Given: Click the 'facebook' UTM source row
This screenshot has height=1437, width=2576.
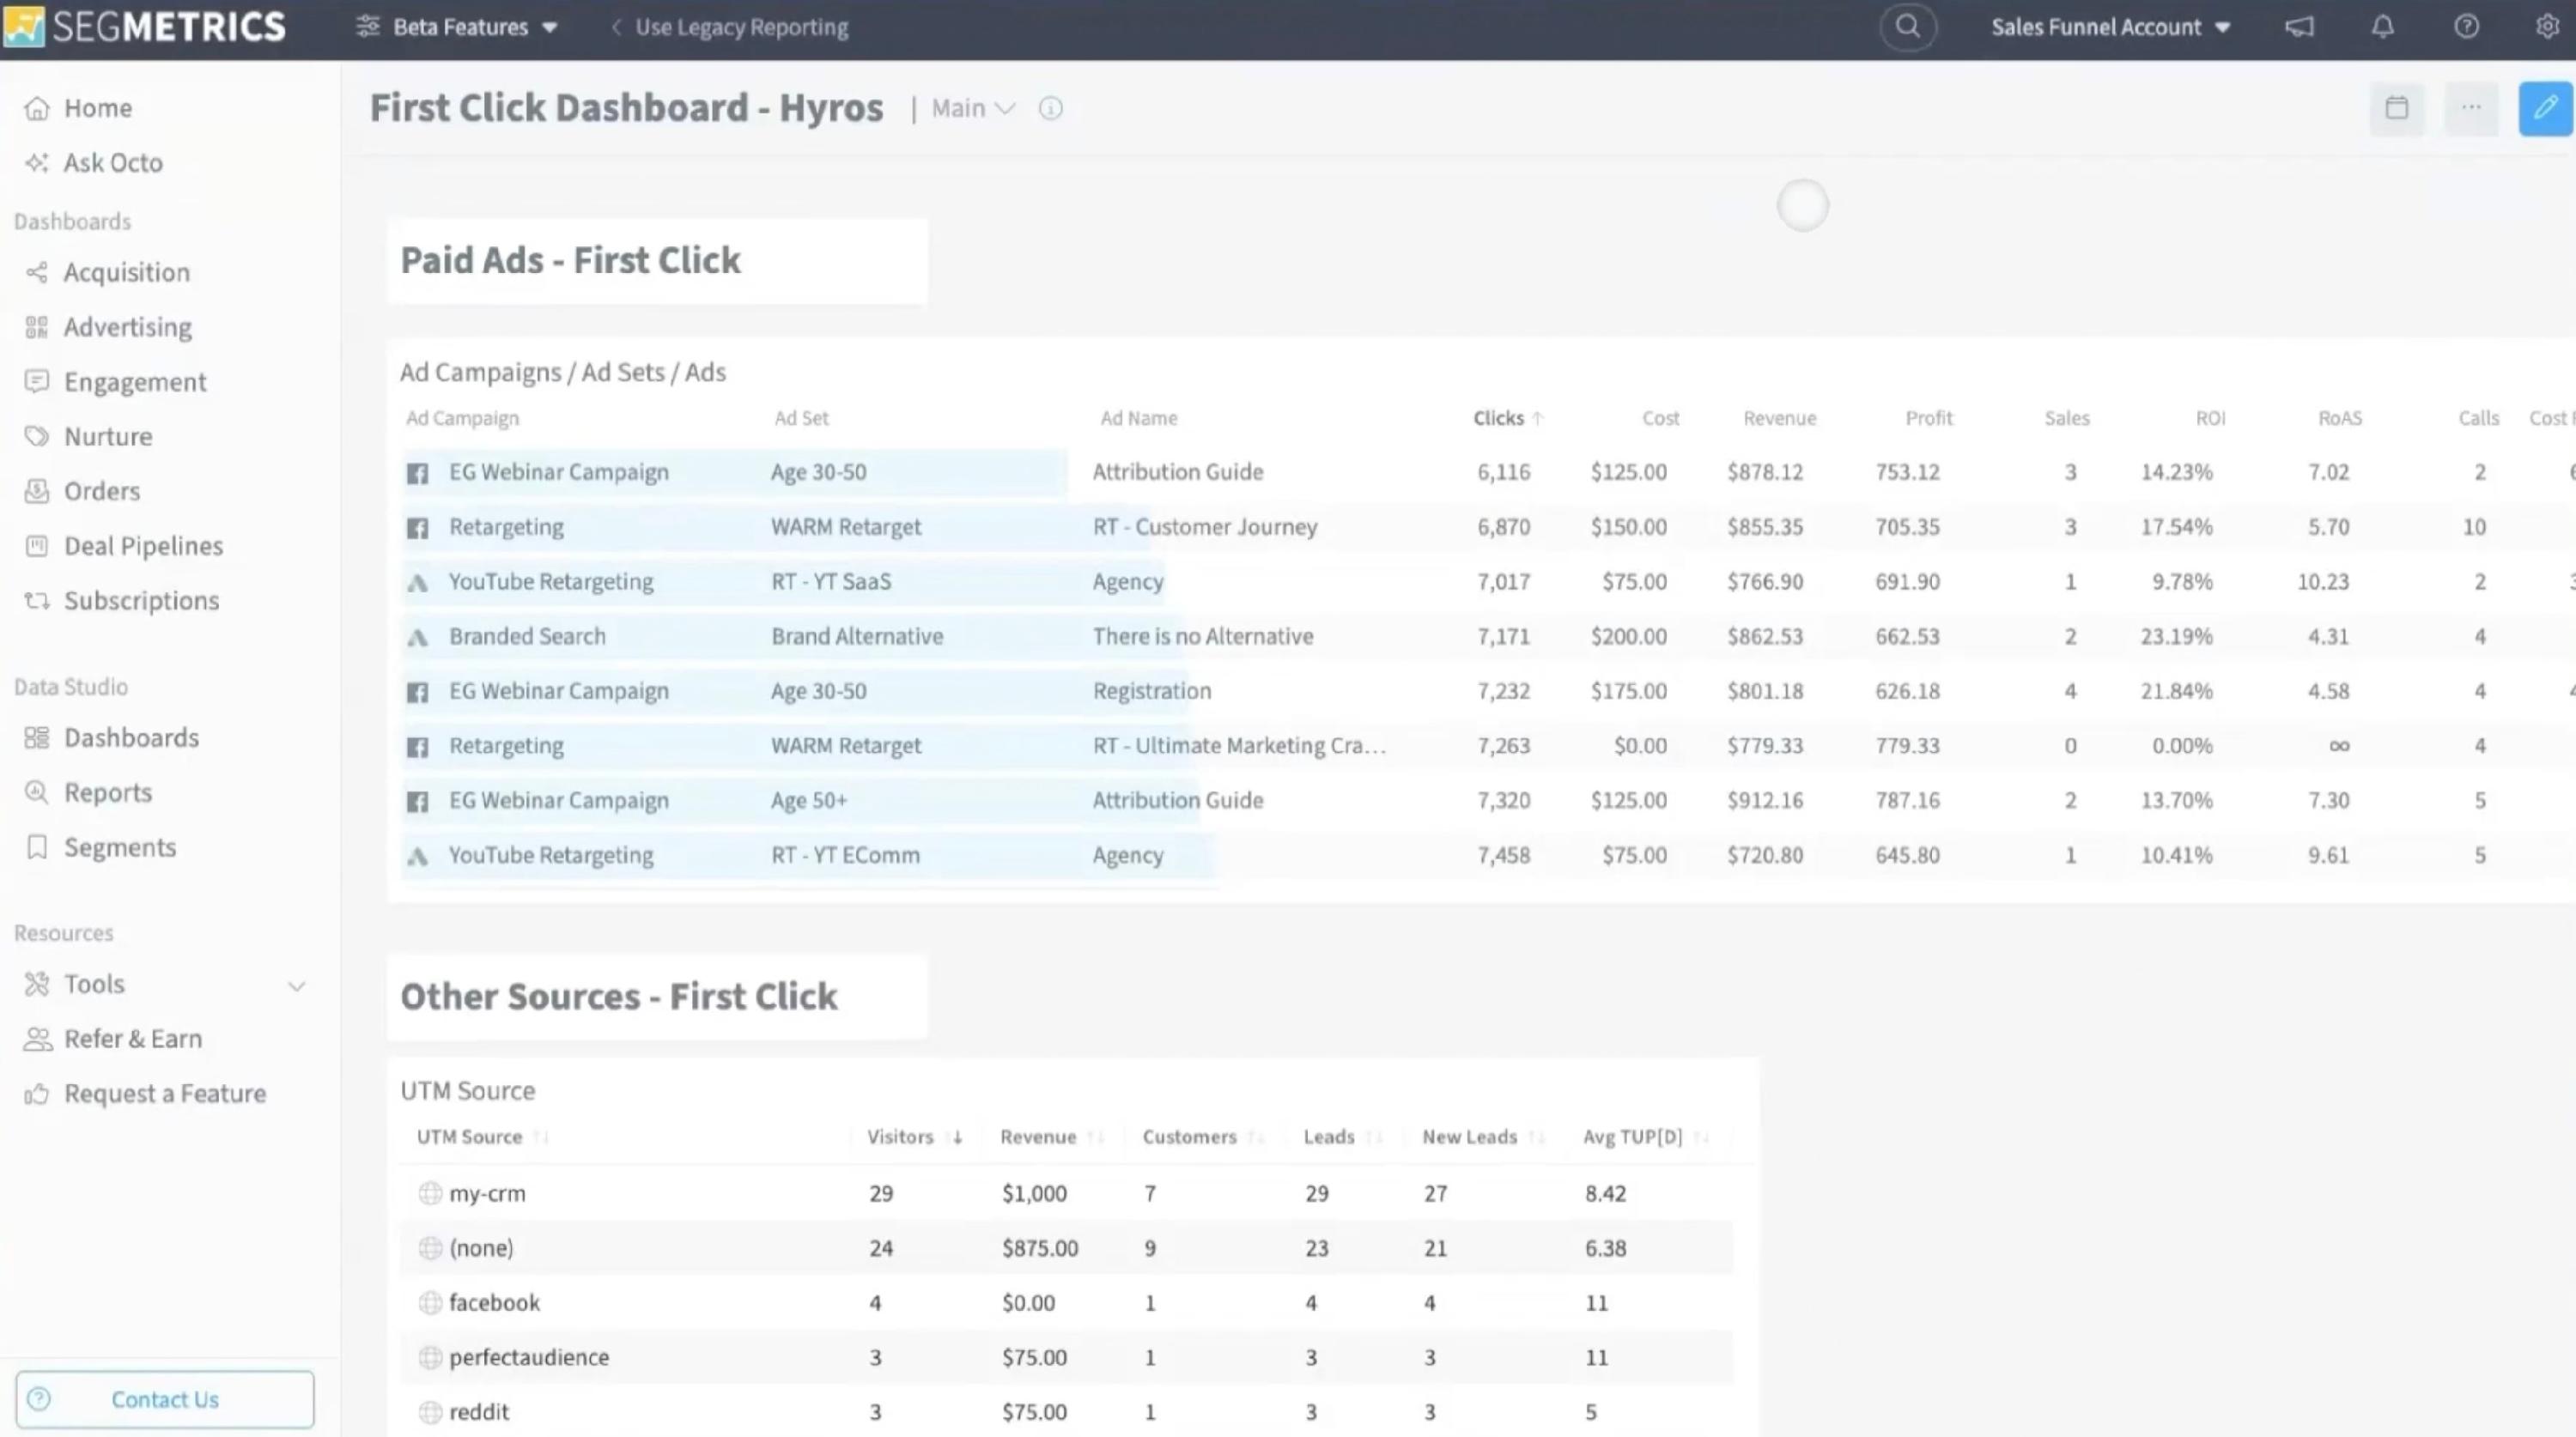Looking at the screenshot, I should click(1066, 1303).
